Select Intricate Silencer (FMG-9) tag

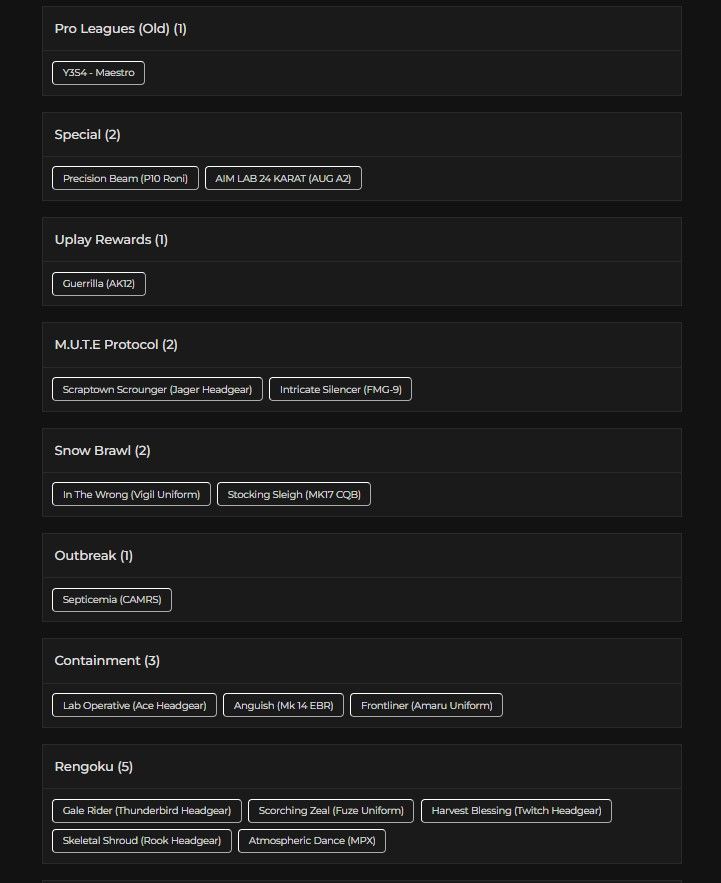click(341, 389)
